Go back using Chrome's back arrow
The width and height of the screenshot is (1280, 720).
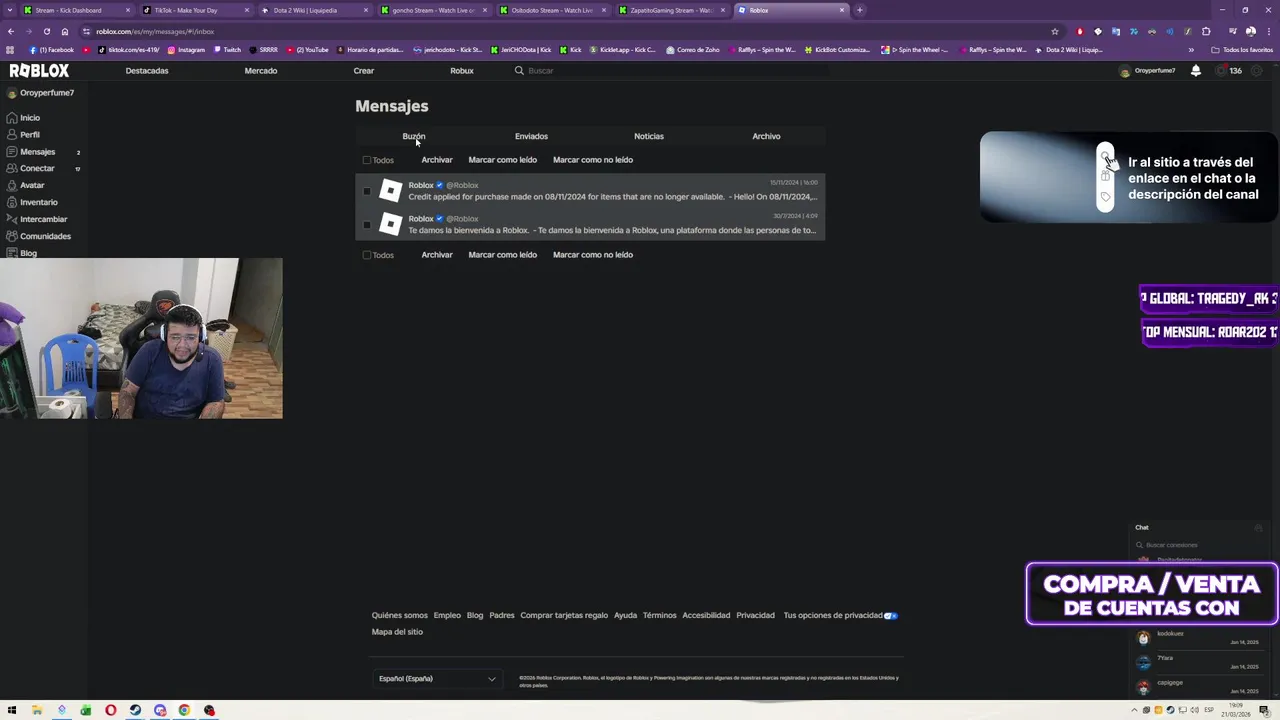(x=11, y=31)
